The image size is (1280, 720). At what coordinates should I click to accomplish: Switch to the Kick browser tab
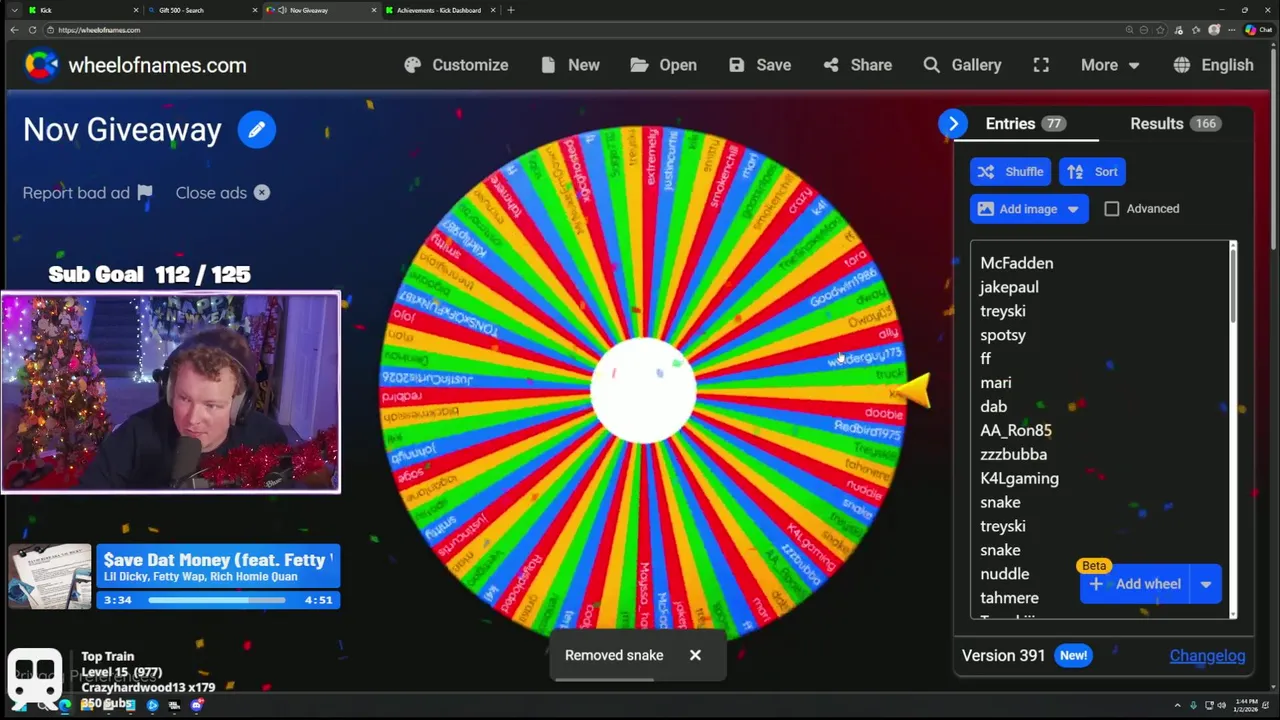[x=85, y=10]
